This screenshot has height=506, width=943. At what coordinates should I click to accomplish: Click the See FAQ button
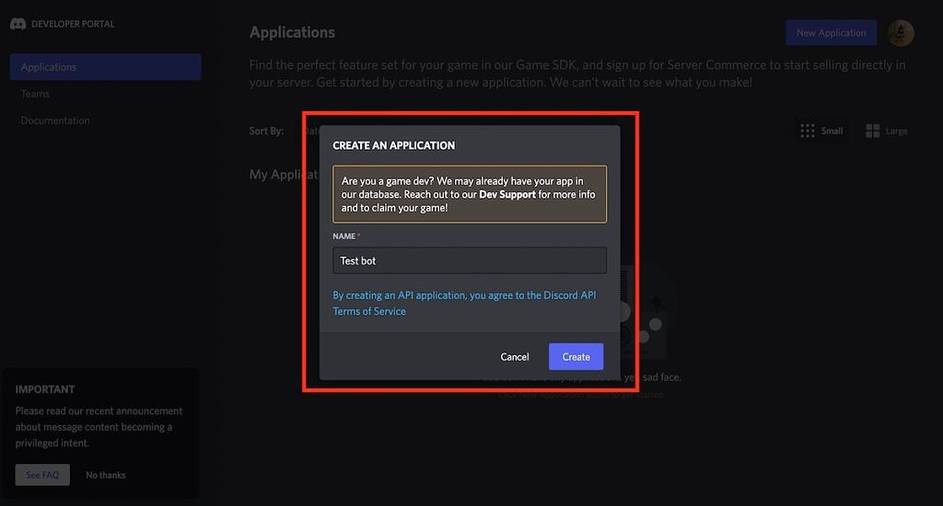[42, 475]
